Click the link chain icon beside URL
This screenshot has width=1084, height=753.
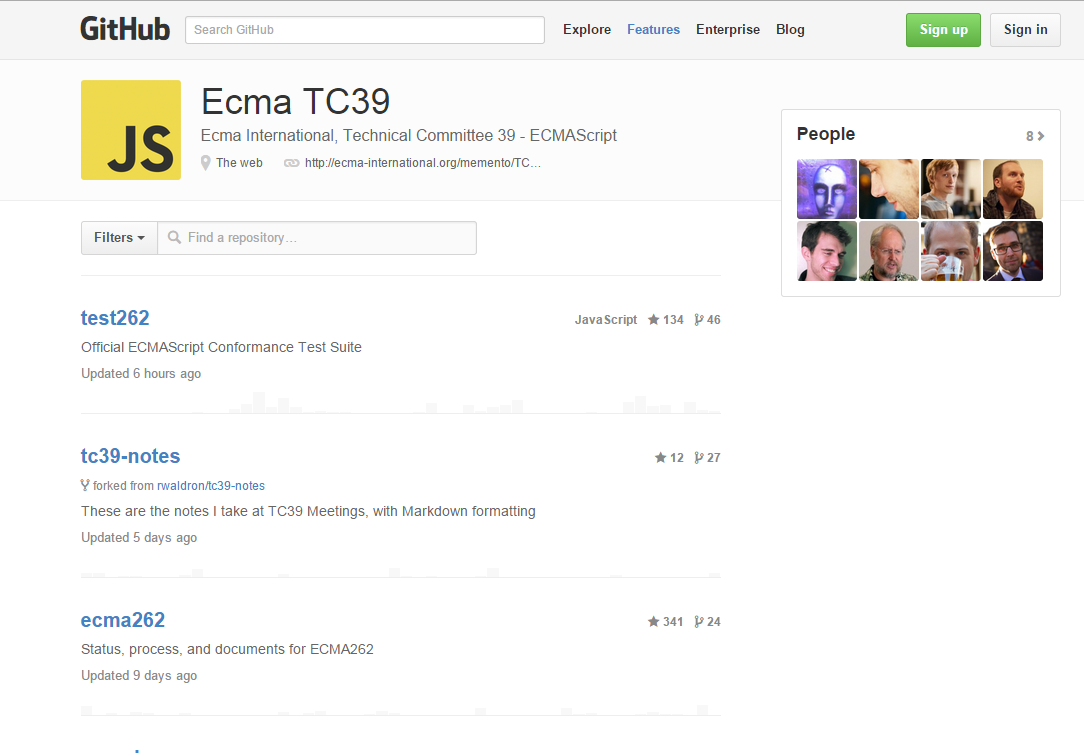pyautogui.click(x=292, y=162)
